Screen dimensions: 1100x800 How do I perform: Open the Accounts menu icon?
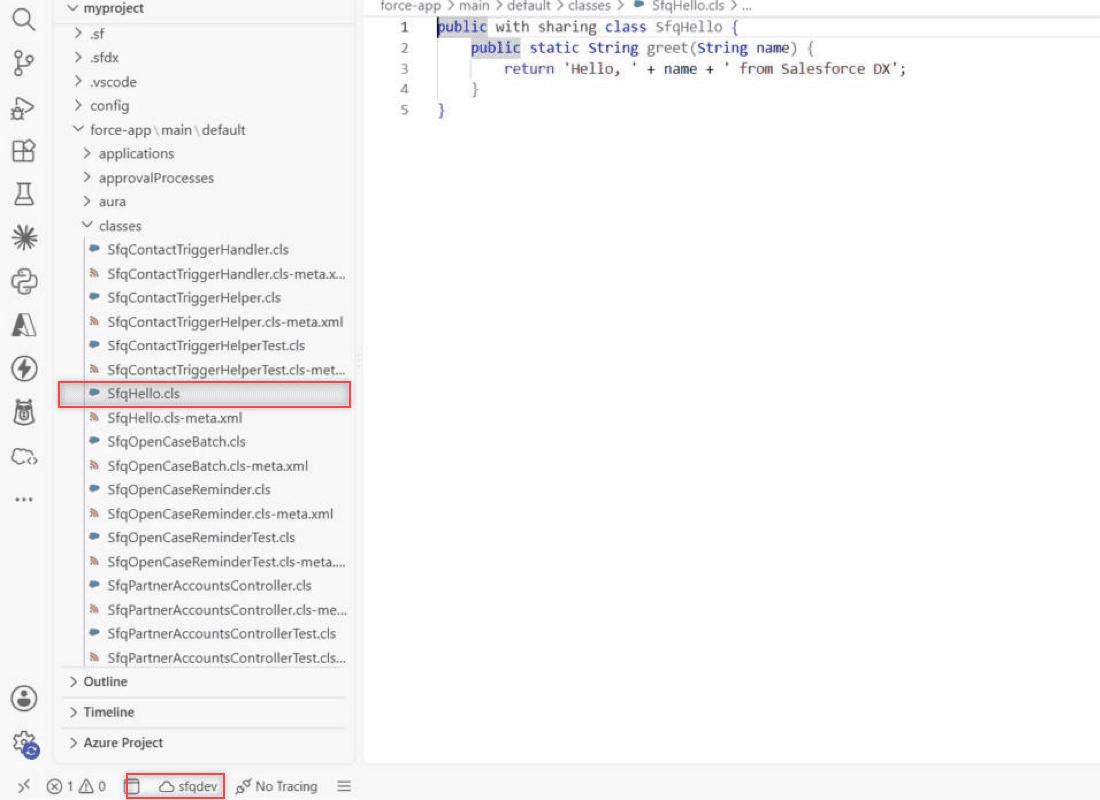(x=25, y=698)
